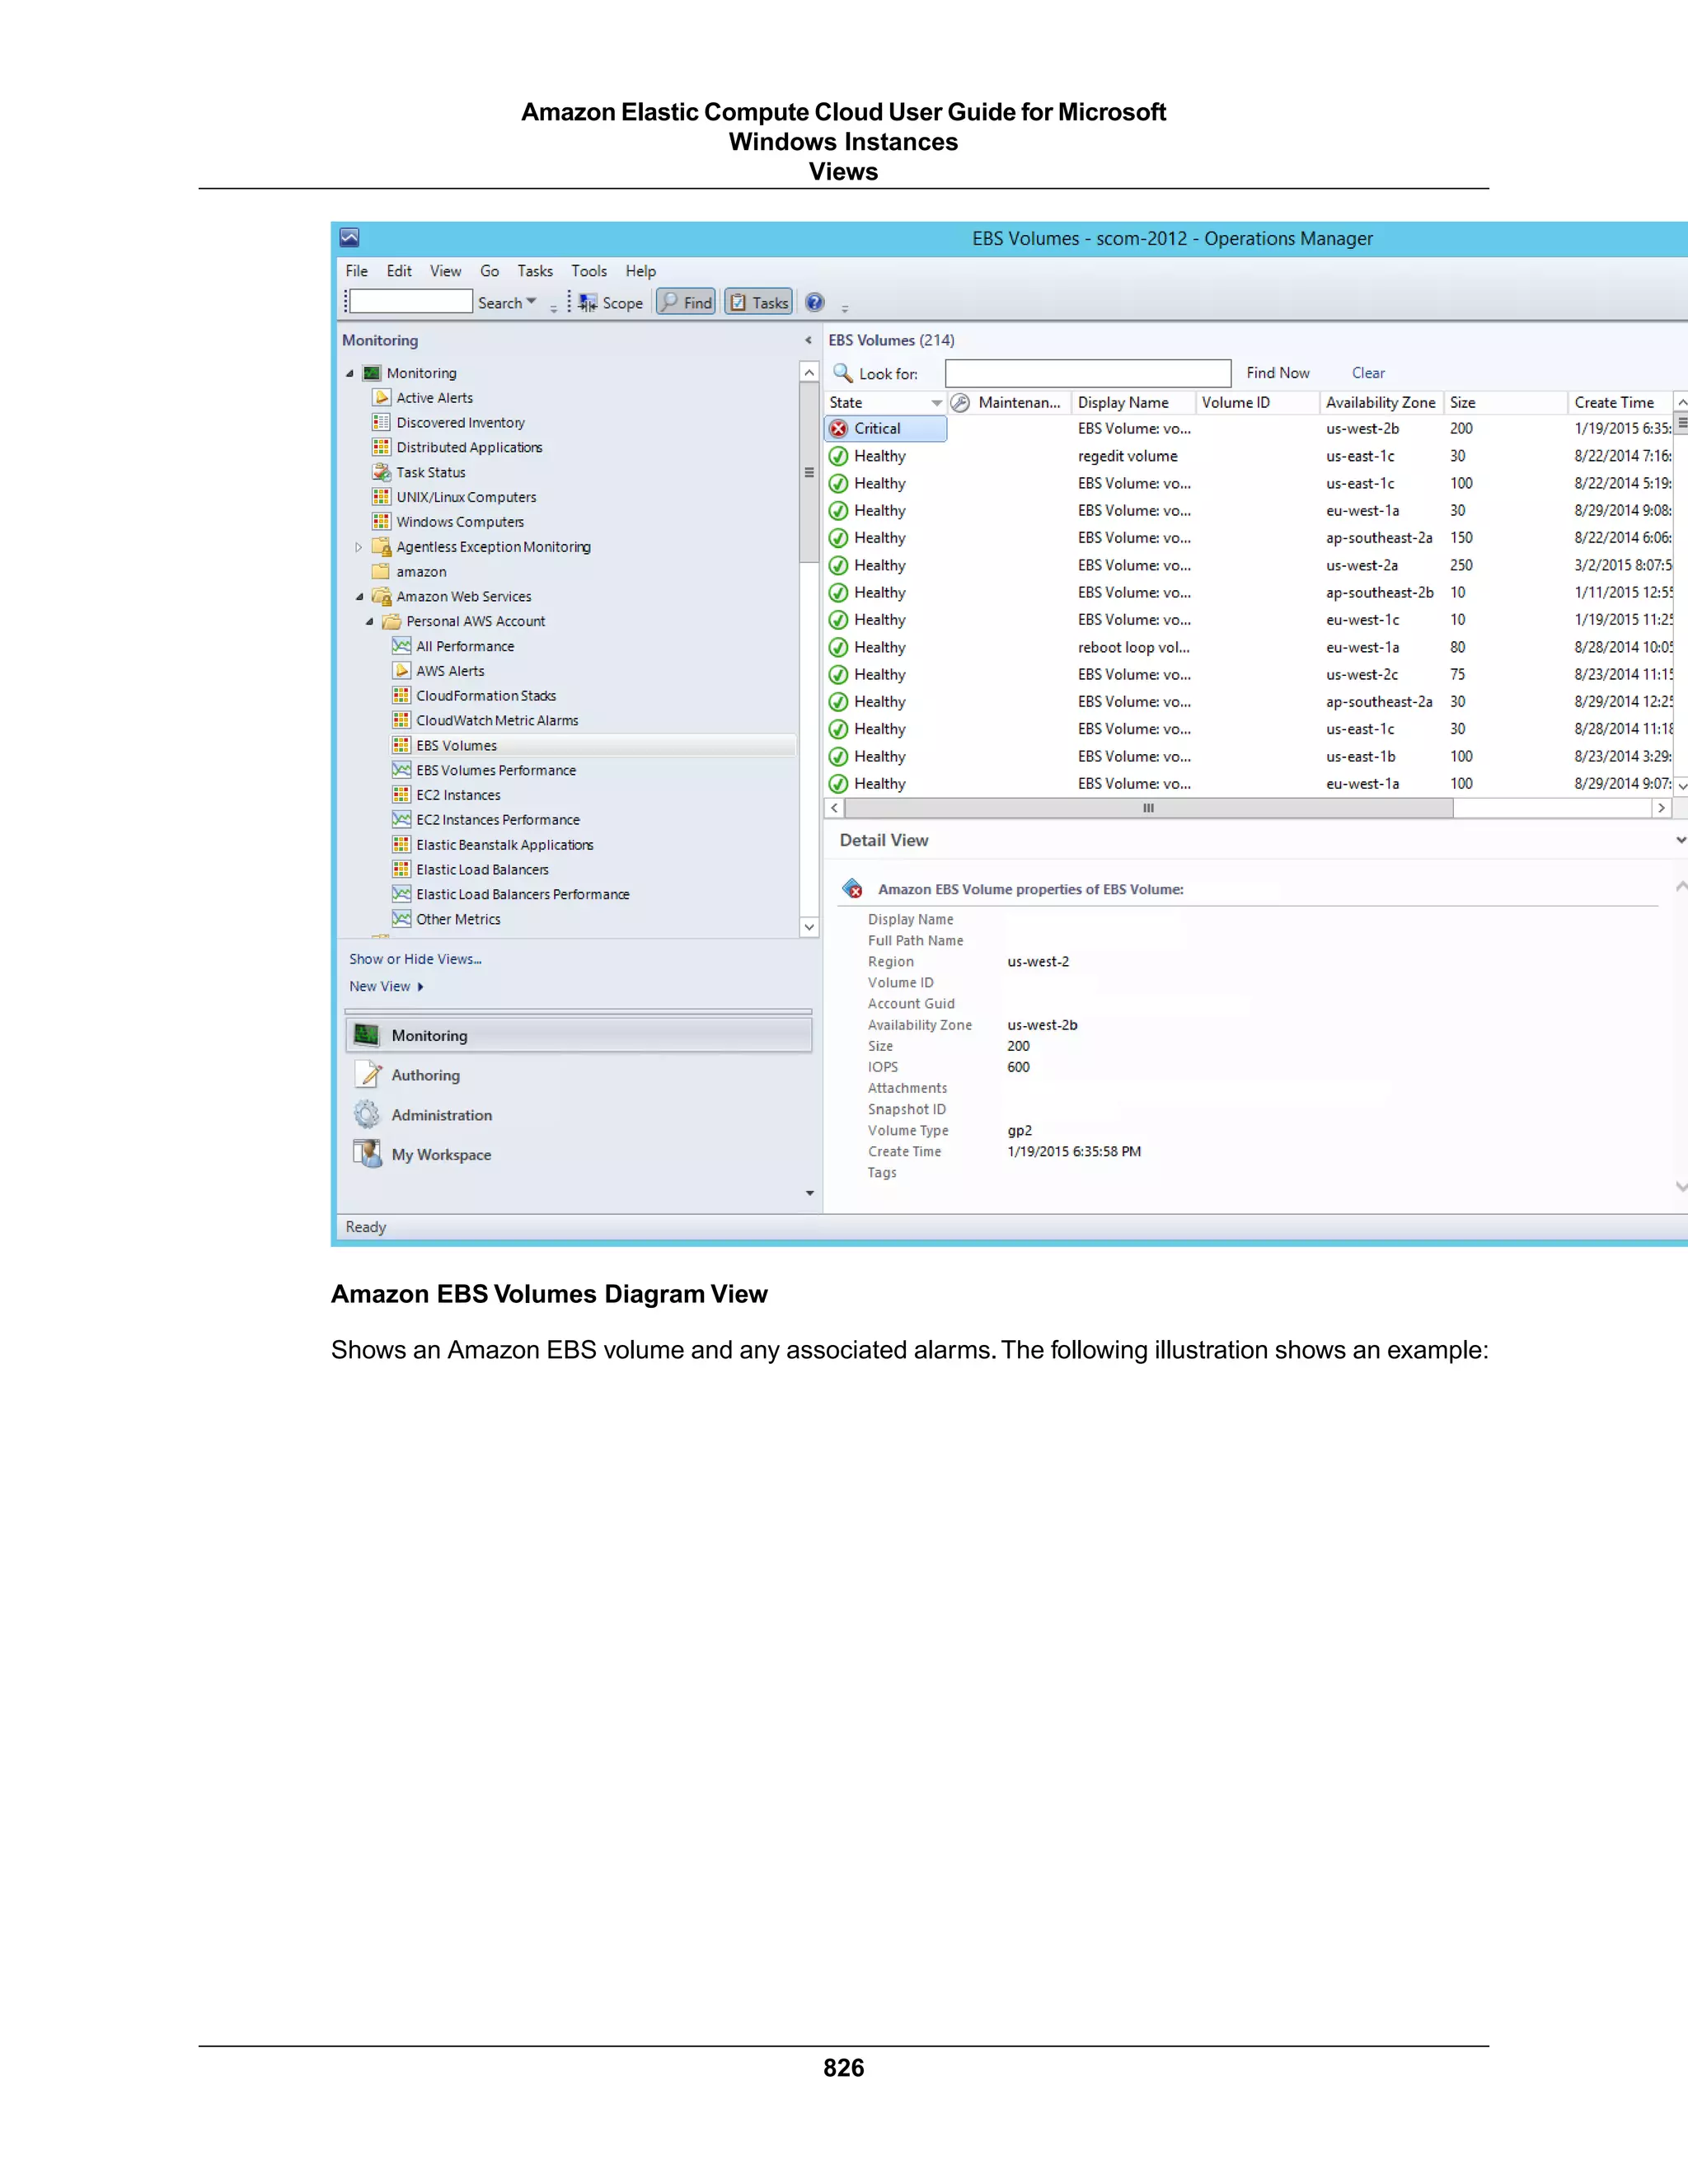Select Elastic Beanstalk Applications tree item
1688x2184 pixels.
505,844
